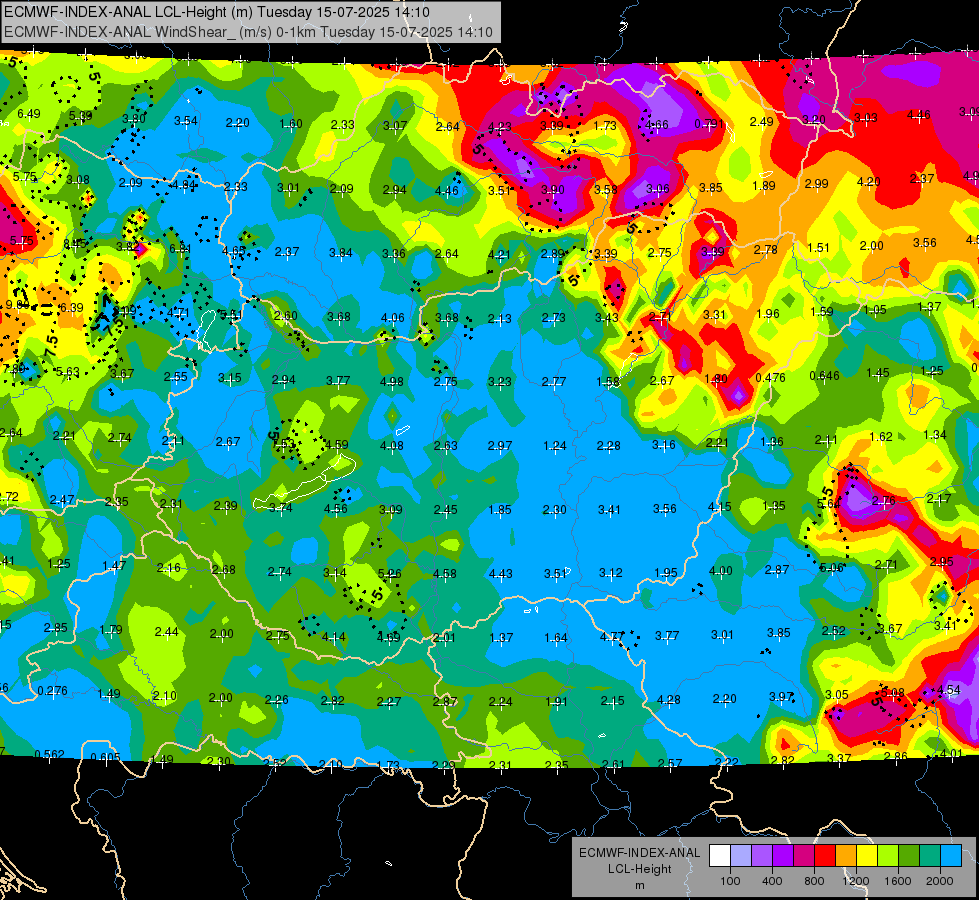
Task: Click the red legend swatch
Action: coord(825,856)
